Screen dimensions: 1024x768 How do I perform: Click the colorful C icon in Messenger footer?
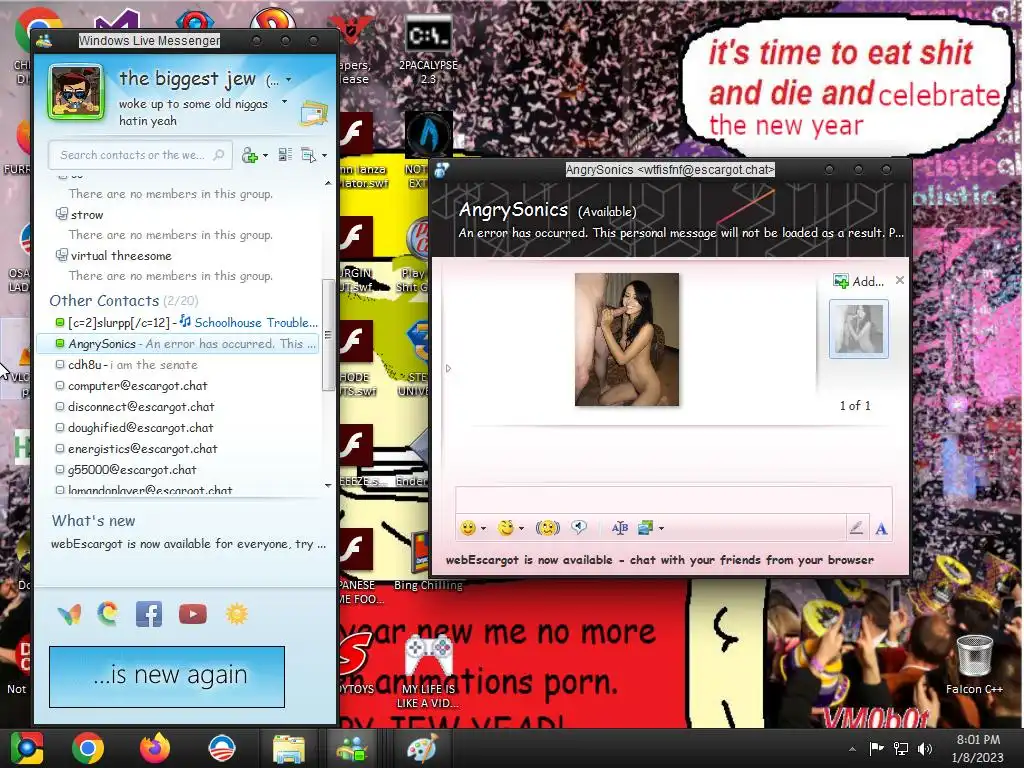(108, 614)
